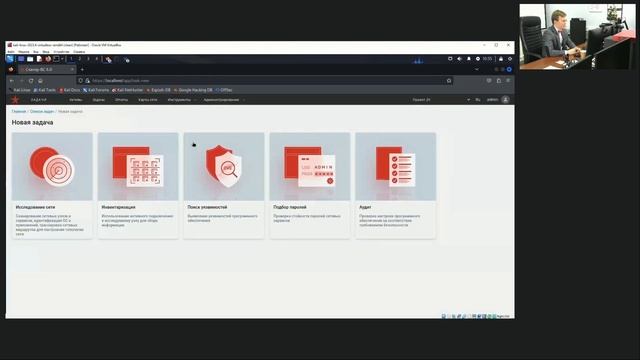Screen dimensions: 640x360
Task: Click the panel clock showing time
Action: pos(487,59)
